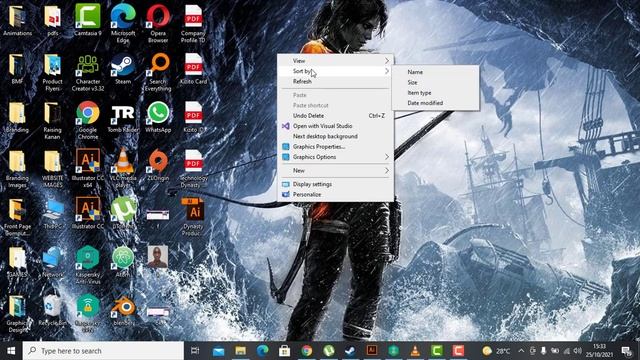
Task: Select the Branding Images folder
Action: point(17,168)
